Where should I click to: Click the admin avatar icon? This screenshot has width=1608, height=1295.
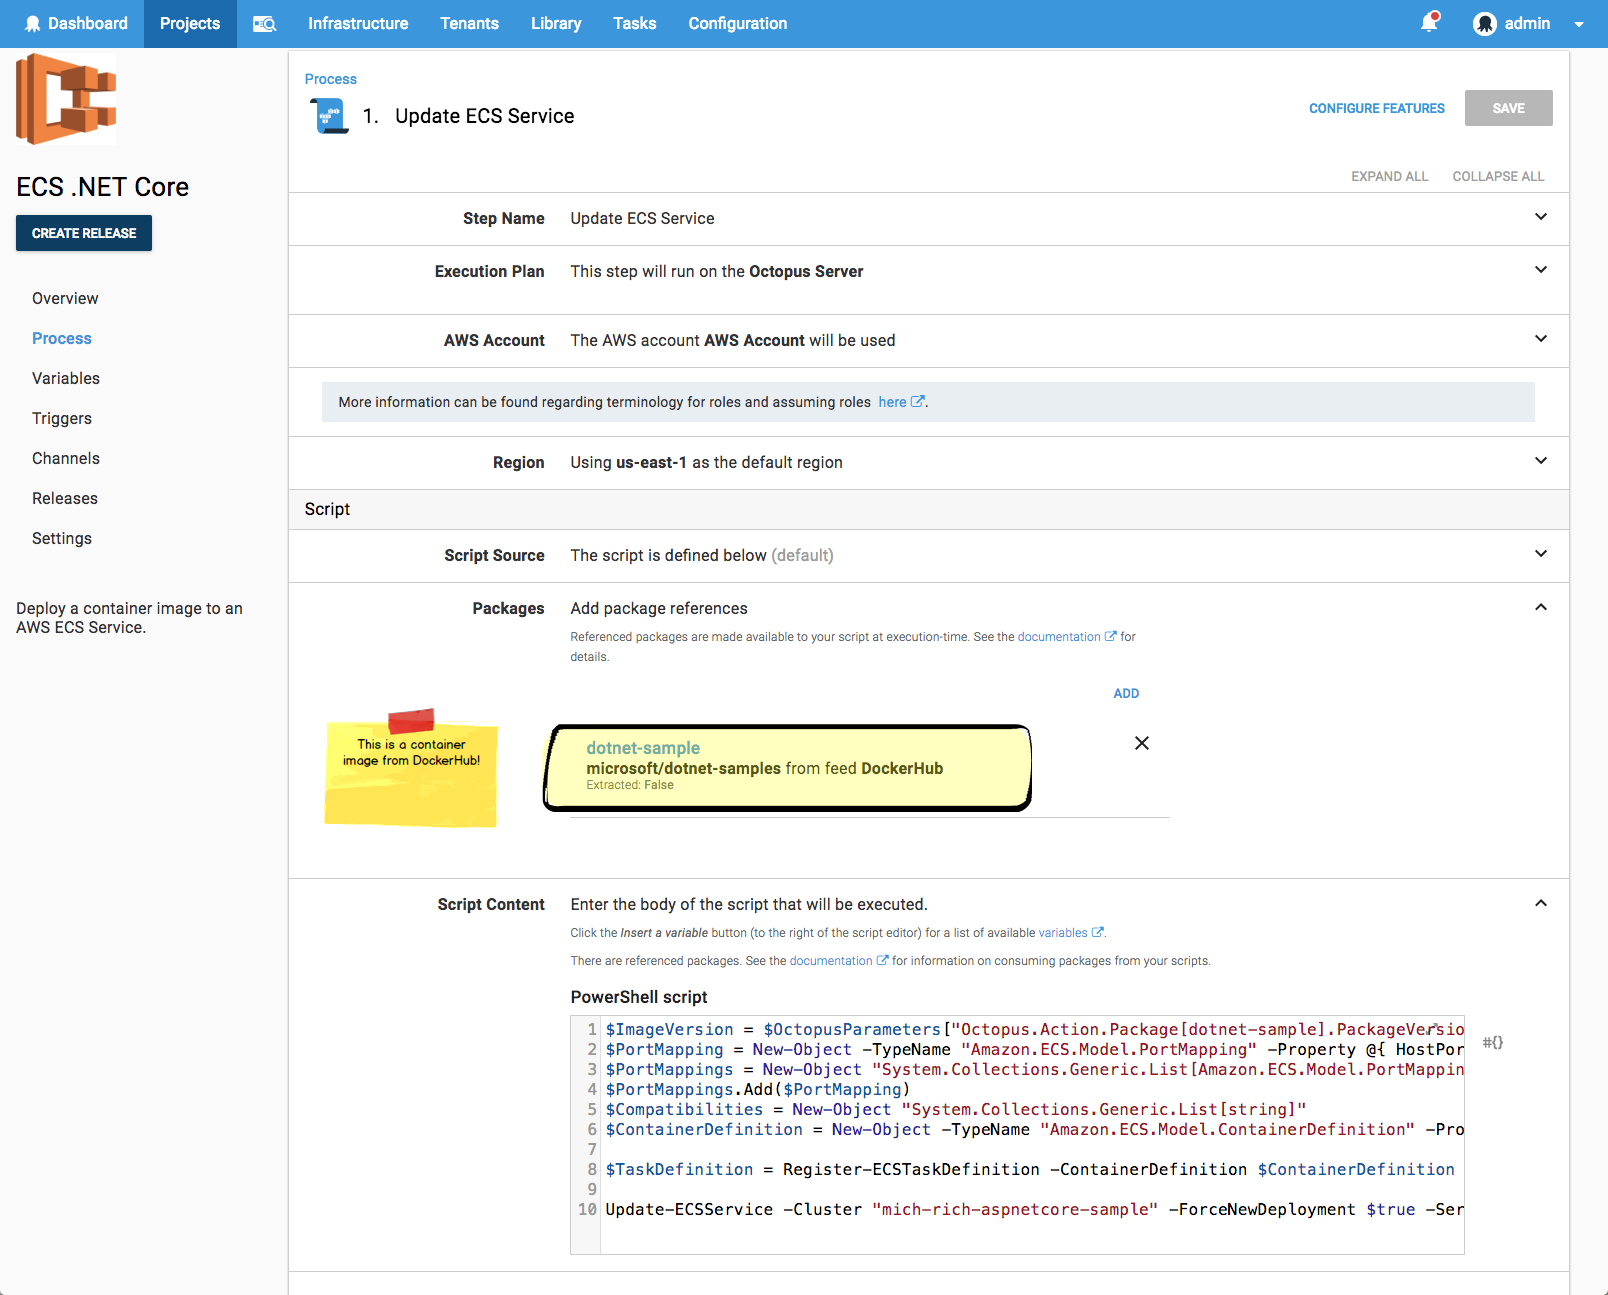1485,24
